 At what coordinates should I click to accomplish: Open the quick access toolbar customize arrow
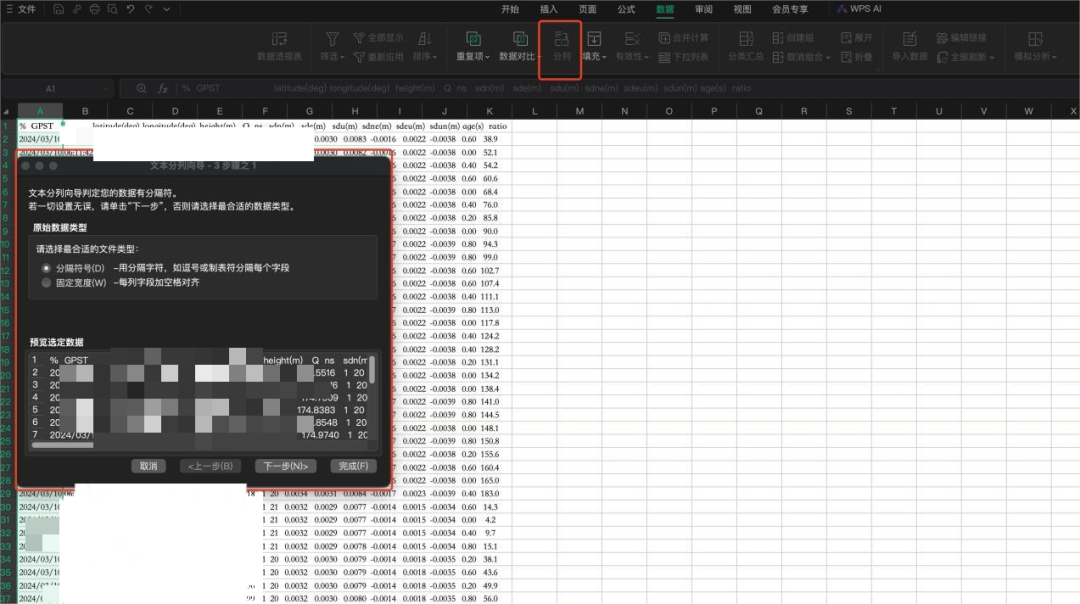167,9
